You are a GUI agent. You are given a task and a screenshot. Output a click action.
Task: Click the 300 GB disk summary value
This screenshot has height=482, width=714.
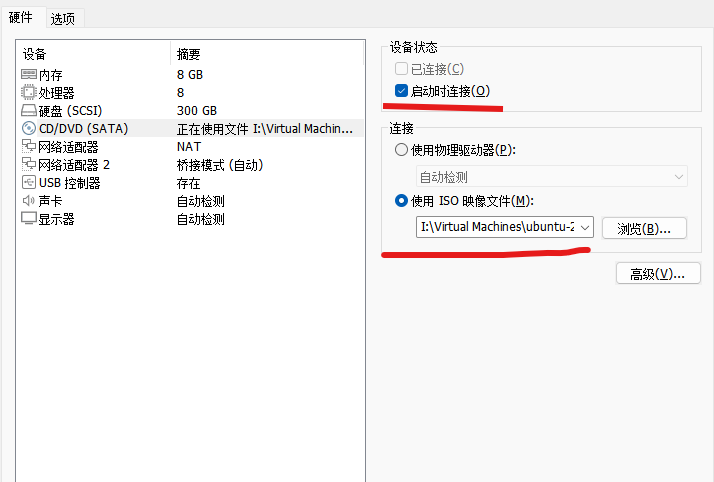pyautogui.click(x=197, y=111)
